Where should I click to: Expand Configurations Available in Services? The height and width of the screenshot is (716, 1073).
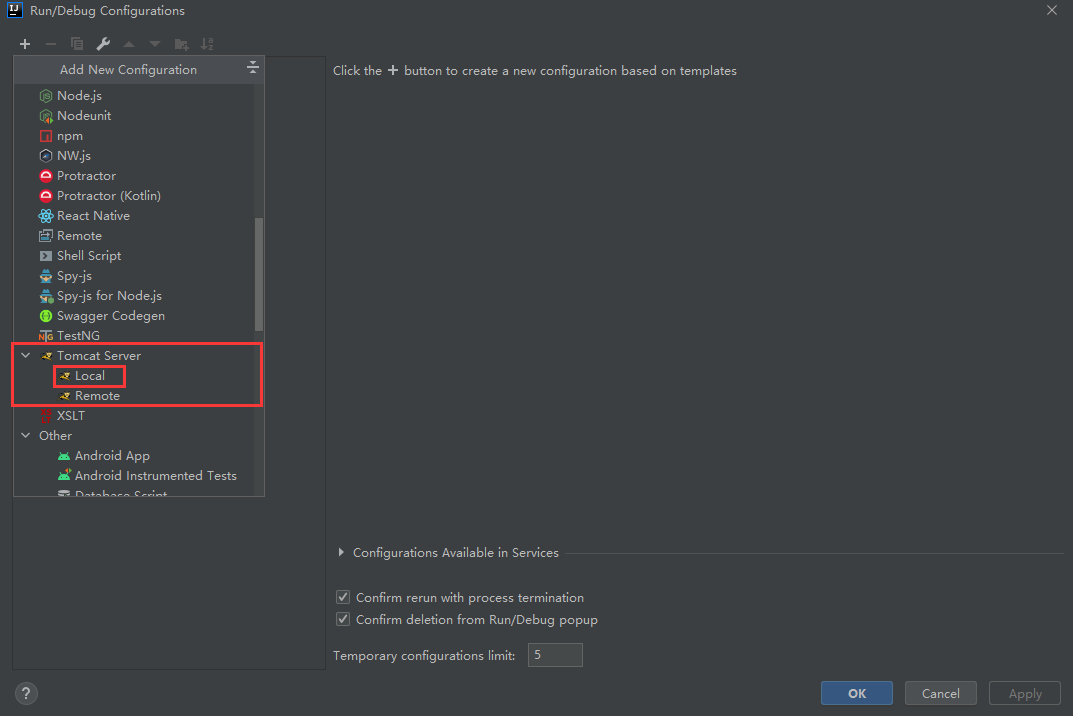click(x=341, y=552)
